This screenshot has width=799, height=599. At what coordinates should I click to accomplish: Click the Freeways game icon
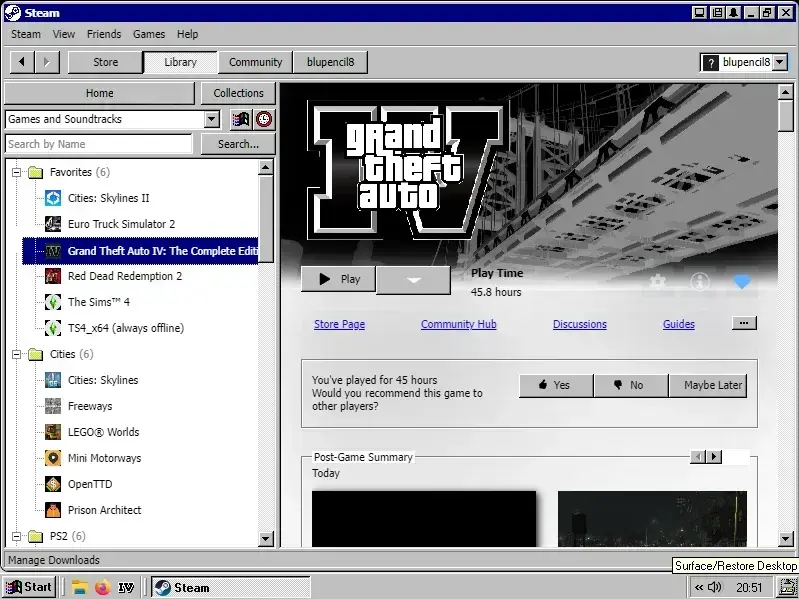tap(53, 405)
